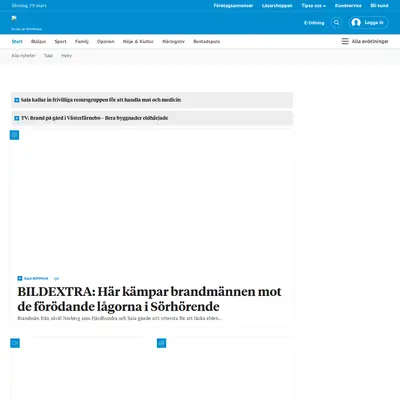The width and height of the screenshot is (400, 400).
Task: Open the Sport section
Action: [x=60, y=41]
